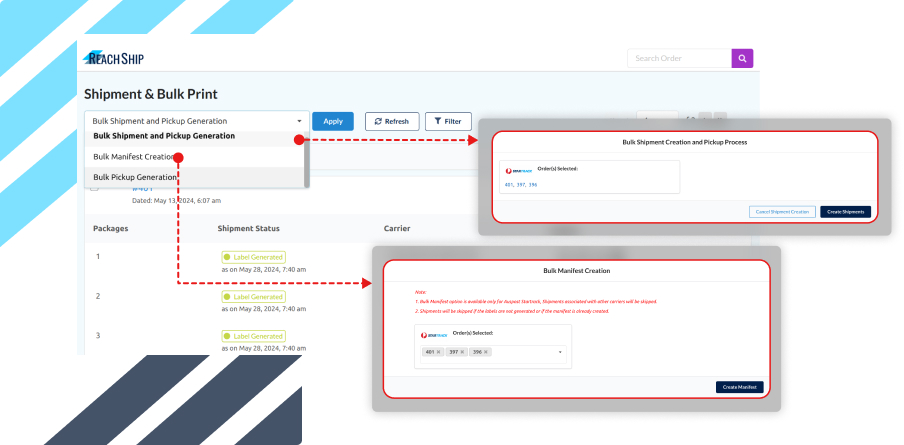Click the 'Dated: May 13, 2024, 6:07 am' text
The height and width of the screenshot is (445, 904).
click(x=176, y=201)
